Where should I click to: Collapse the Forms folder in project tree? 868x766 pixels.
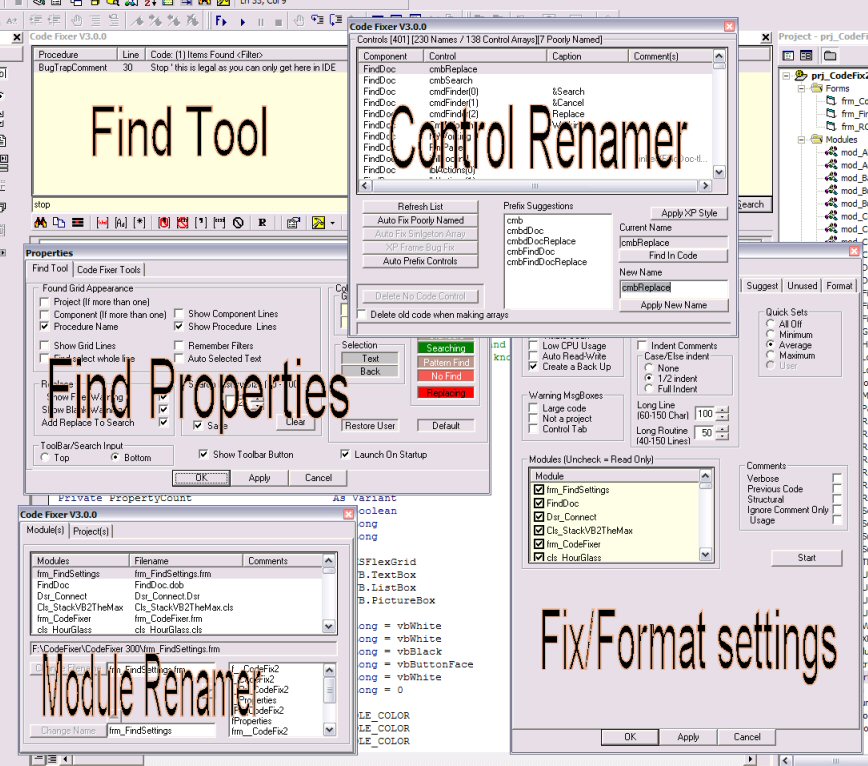pyautogui.click(x=802, y=88)
